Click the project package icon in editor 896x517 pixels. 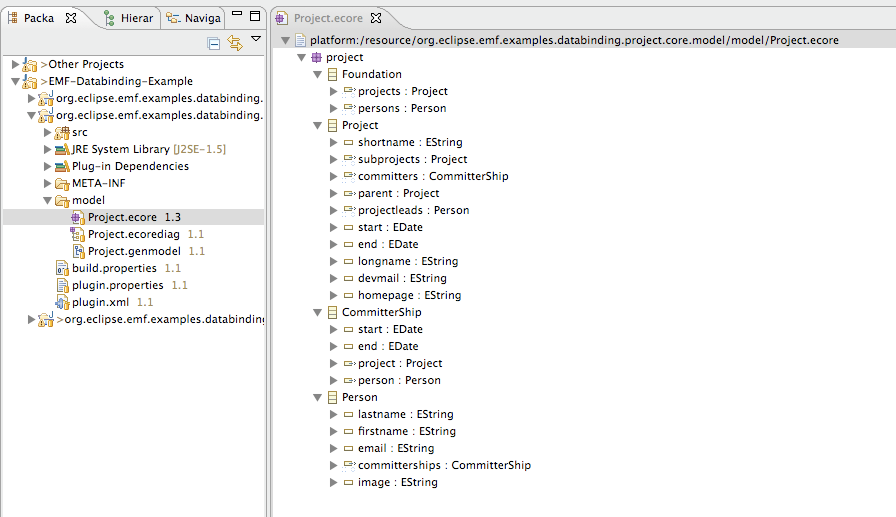[x=316, y=57]
